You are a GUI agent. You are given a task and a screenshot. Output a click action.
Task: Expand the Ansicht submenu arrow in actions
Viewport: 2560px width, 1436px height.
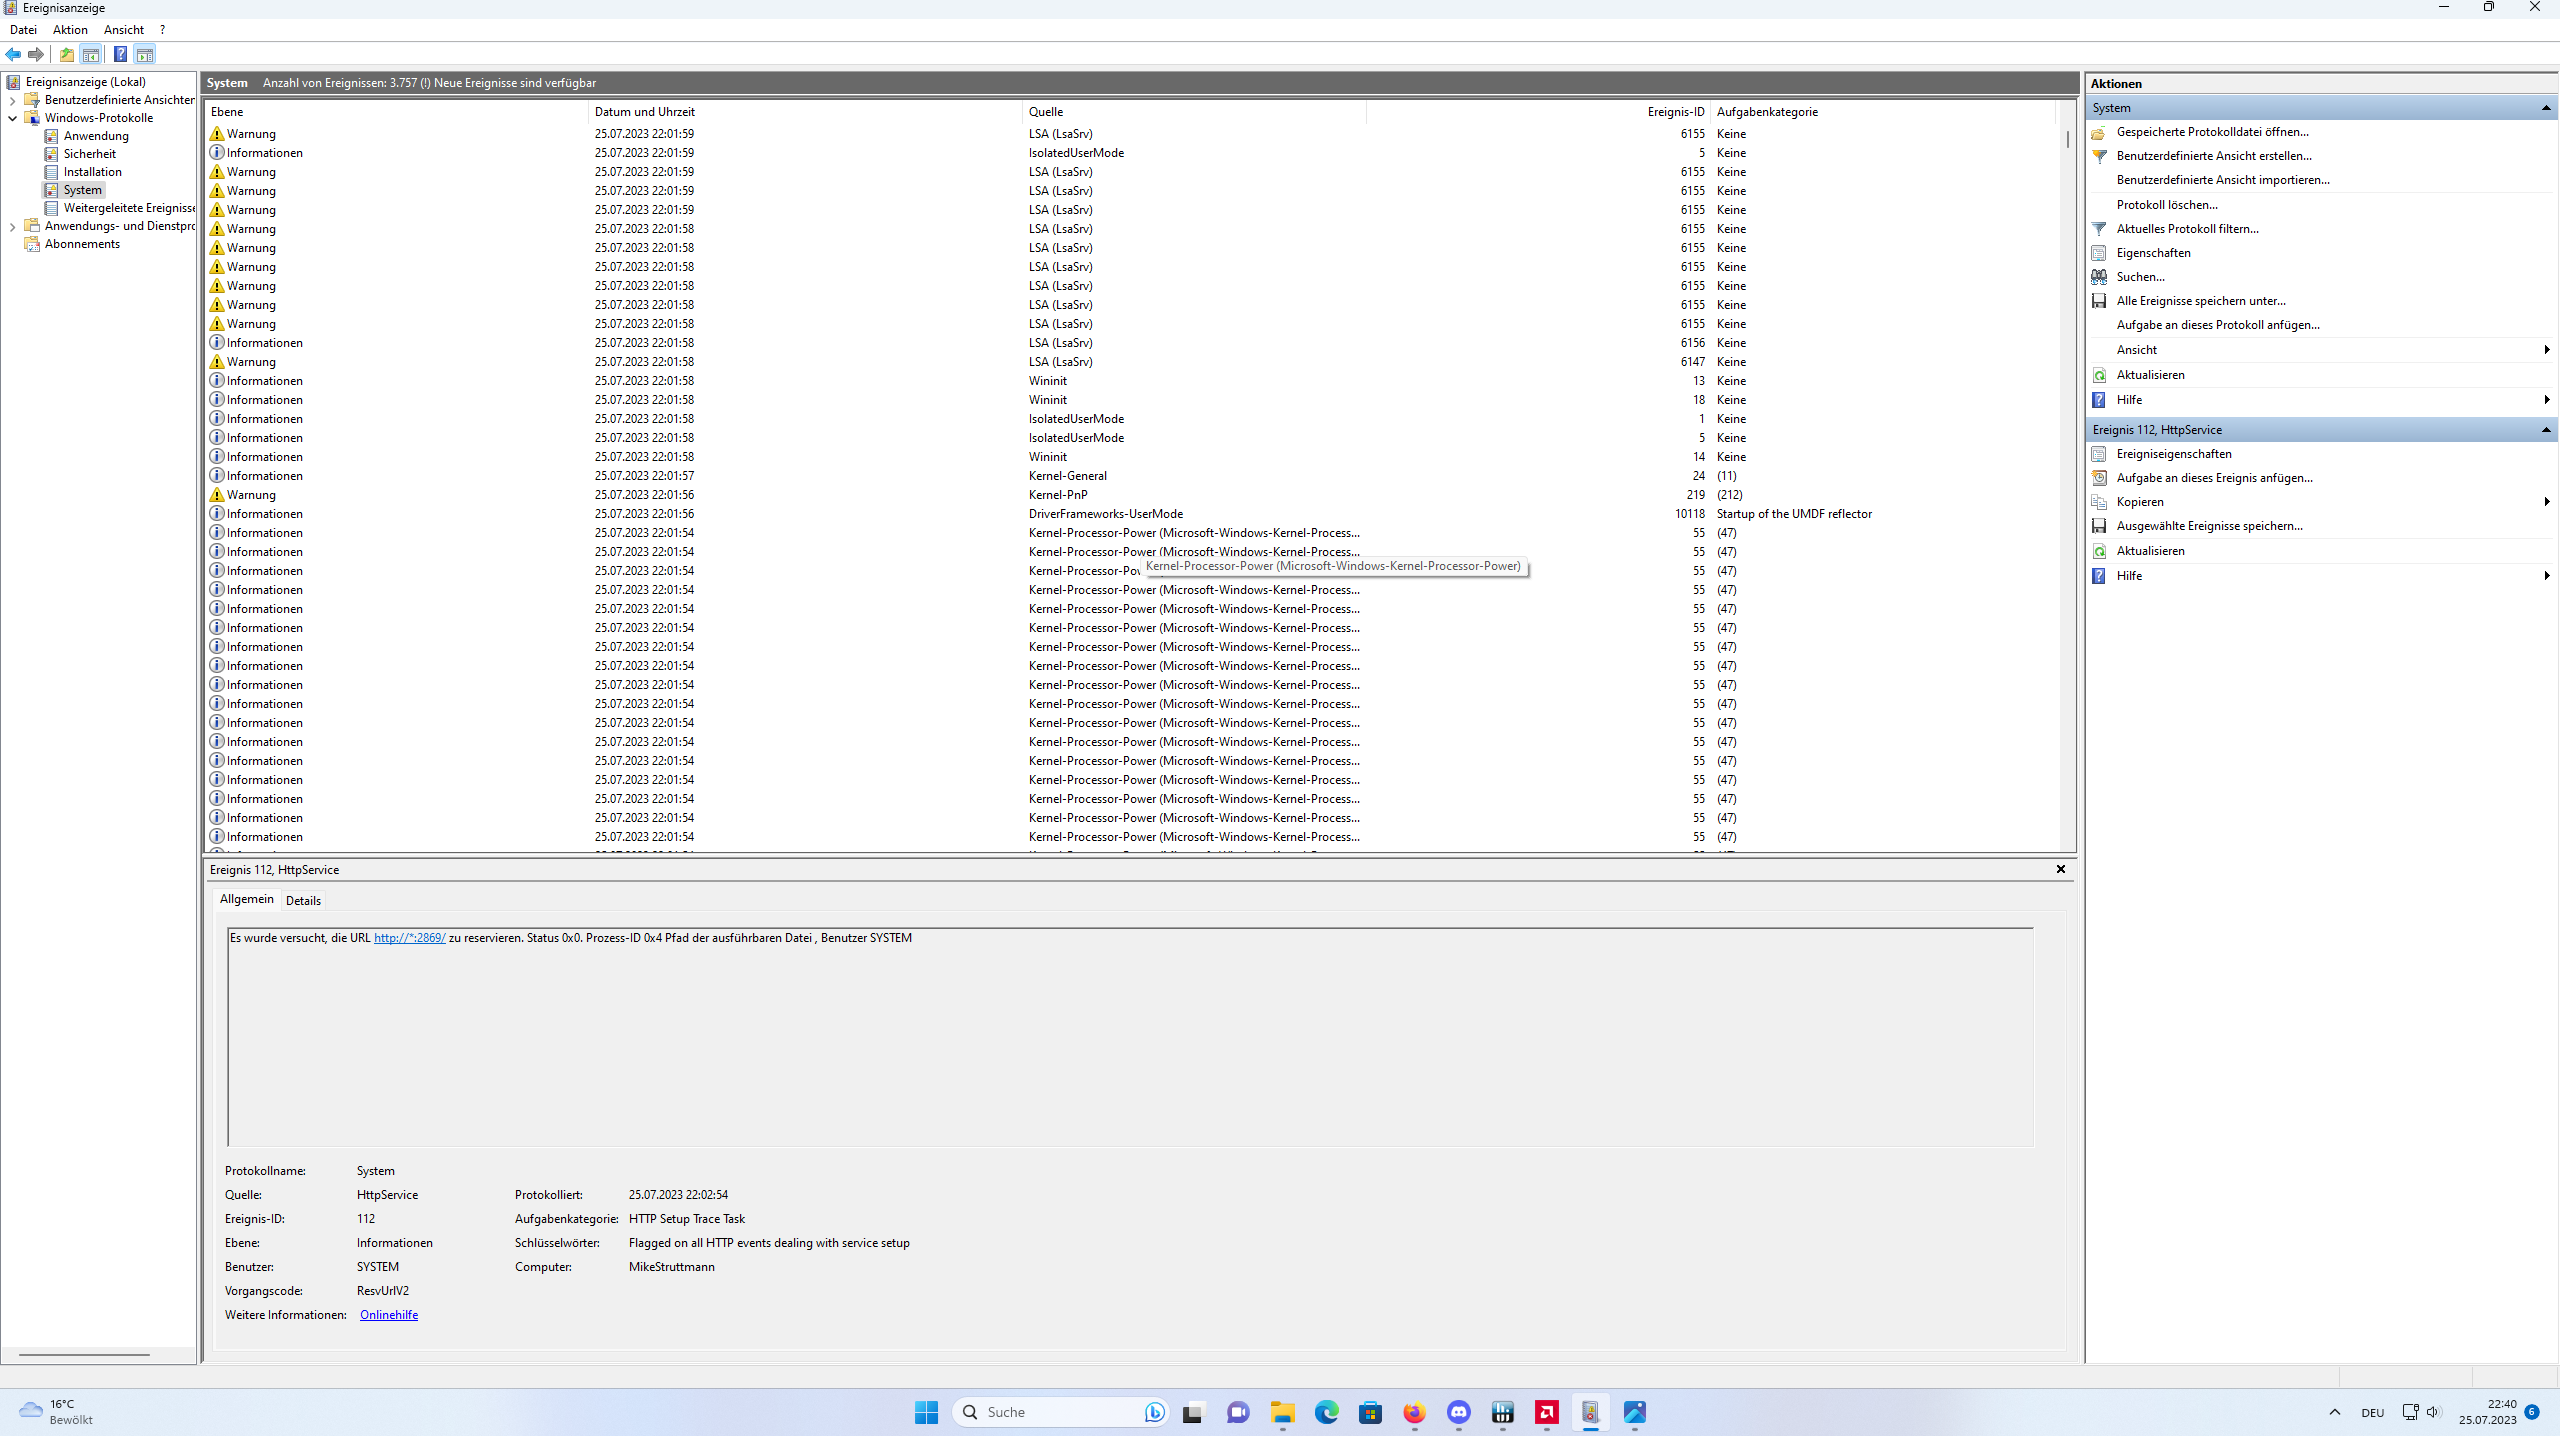pyautogui.click(x=2546, y=350)
